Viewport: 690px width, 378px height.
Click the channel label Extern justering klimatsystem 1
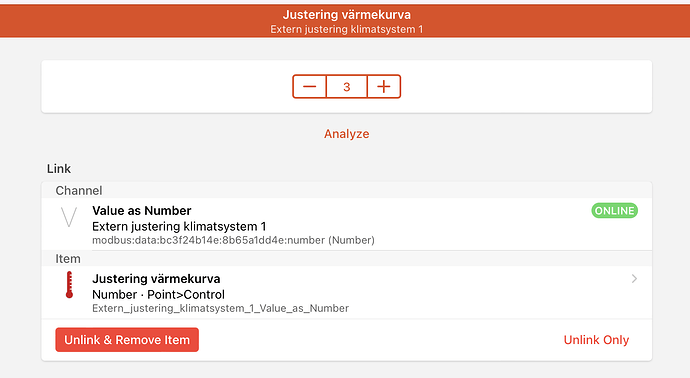click(179, 227)
